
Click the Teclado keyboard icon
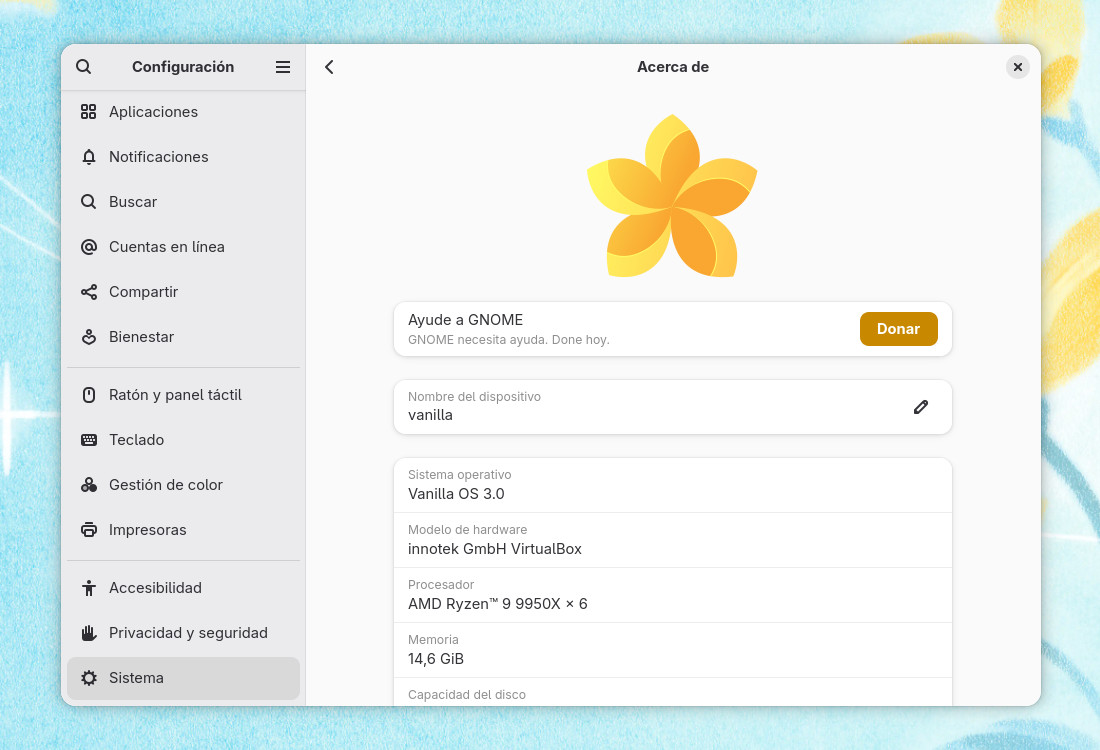(88, 440)
